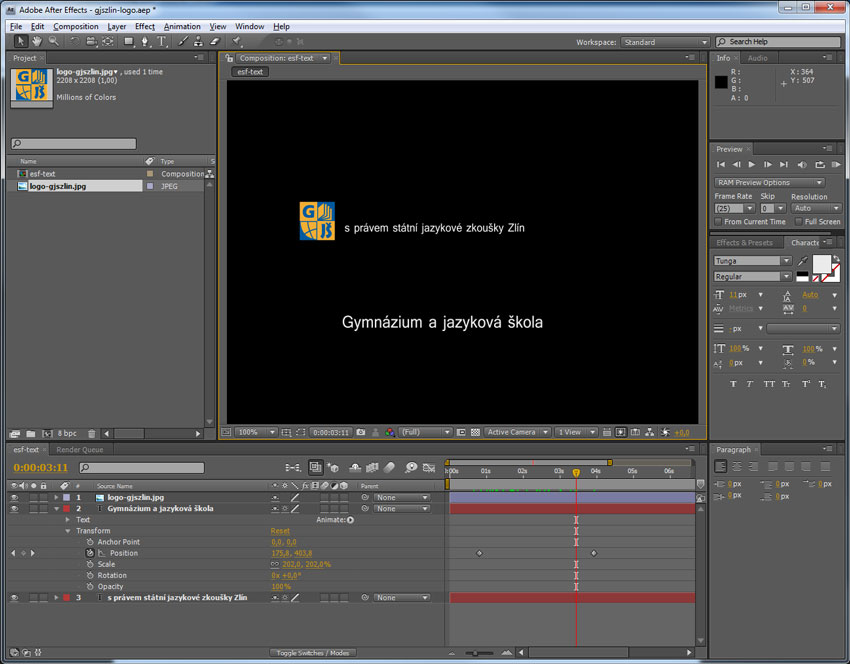The image size is (850, 664).
Task: Select the Eraser tool
Action: click(215, 41)
